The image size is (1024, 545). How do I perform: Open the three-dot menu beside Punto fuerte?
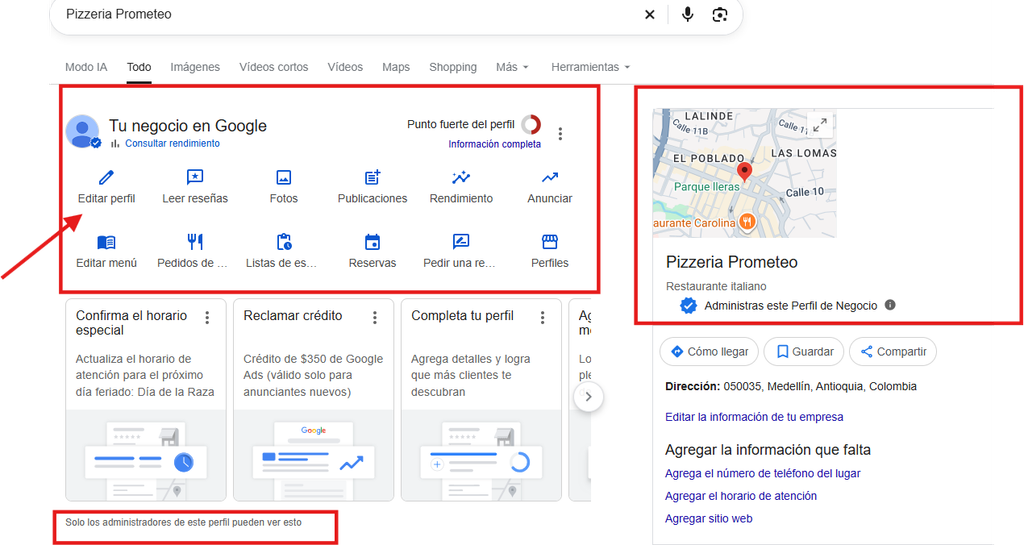pos(560,134)
